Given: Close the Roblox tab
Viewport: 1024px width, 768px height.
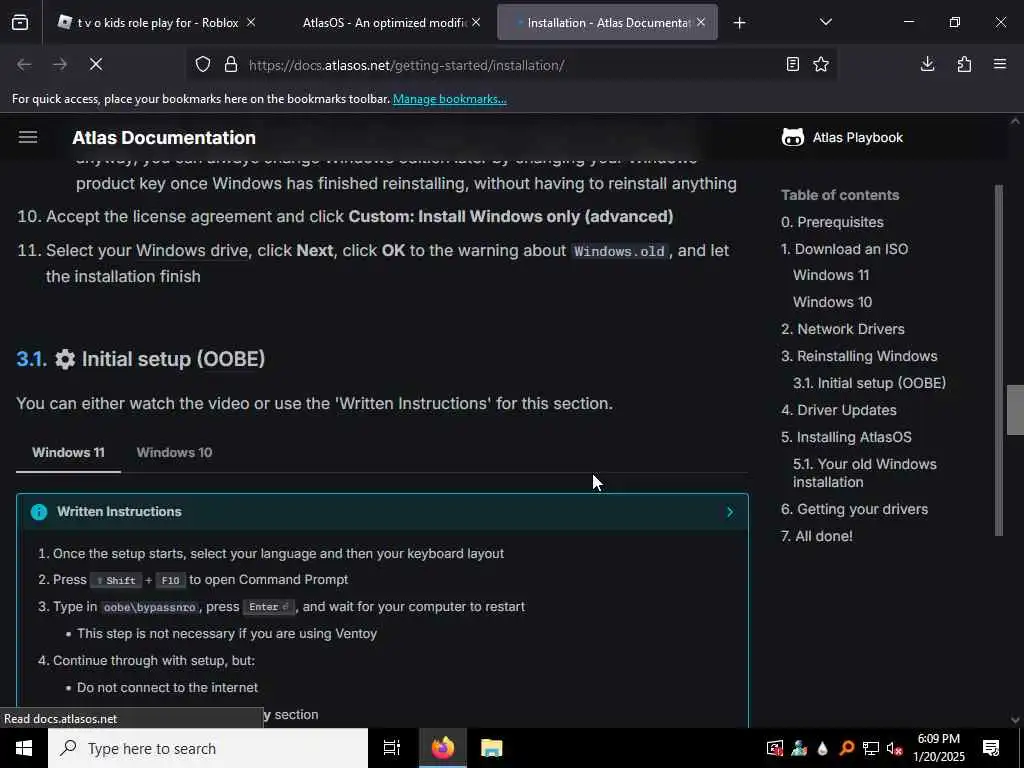Looking at the screenshot, I should coord(251,22).
